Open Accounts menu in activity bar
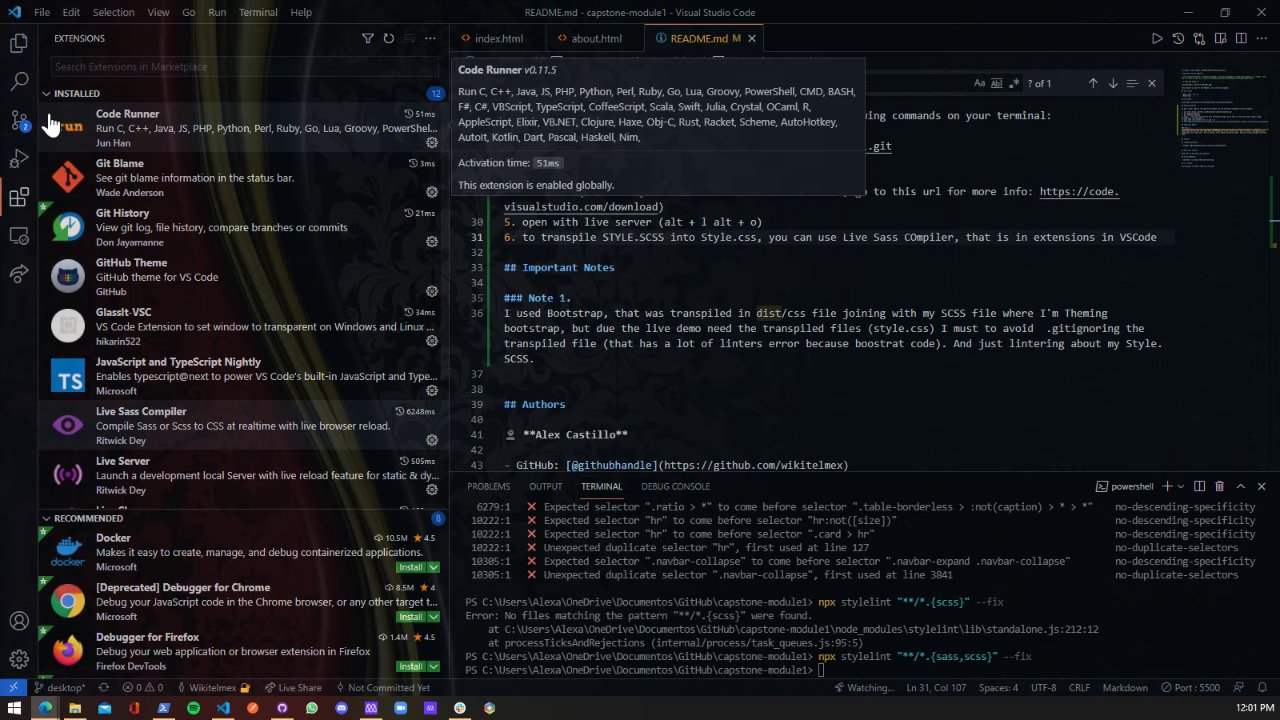This screenshot has width=1280, height=720. pyautogui.click(x=19, y=621)
